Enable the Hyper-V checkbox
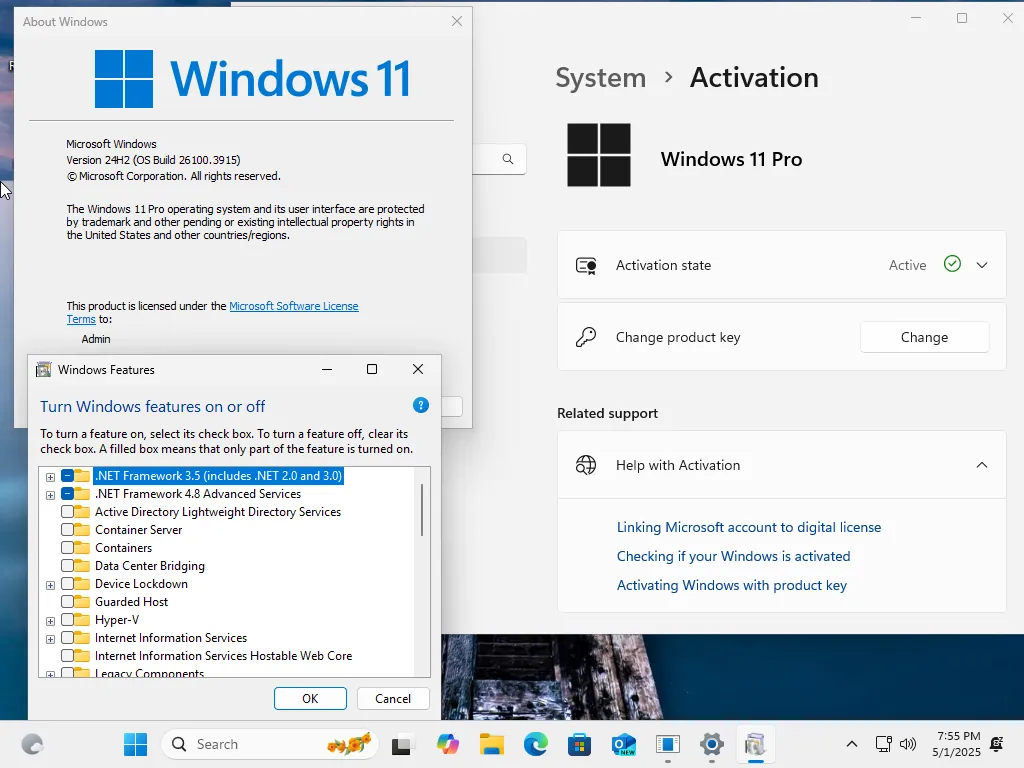Screen dimensions: 1024x768 click(x=67, y=619)
